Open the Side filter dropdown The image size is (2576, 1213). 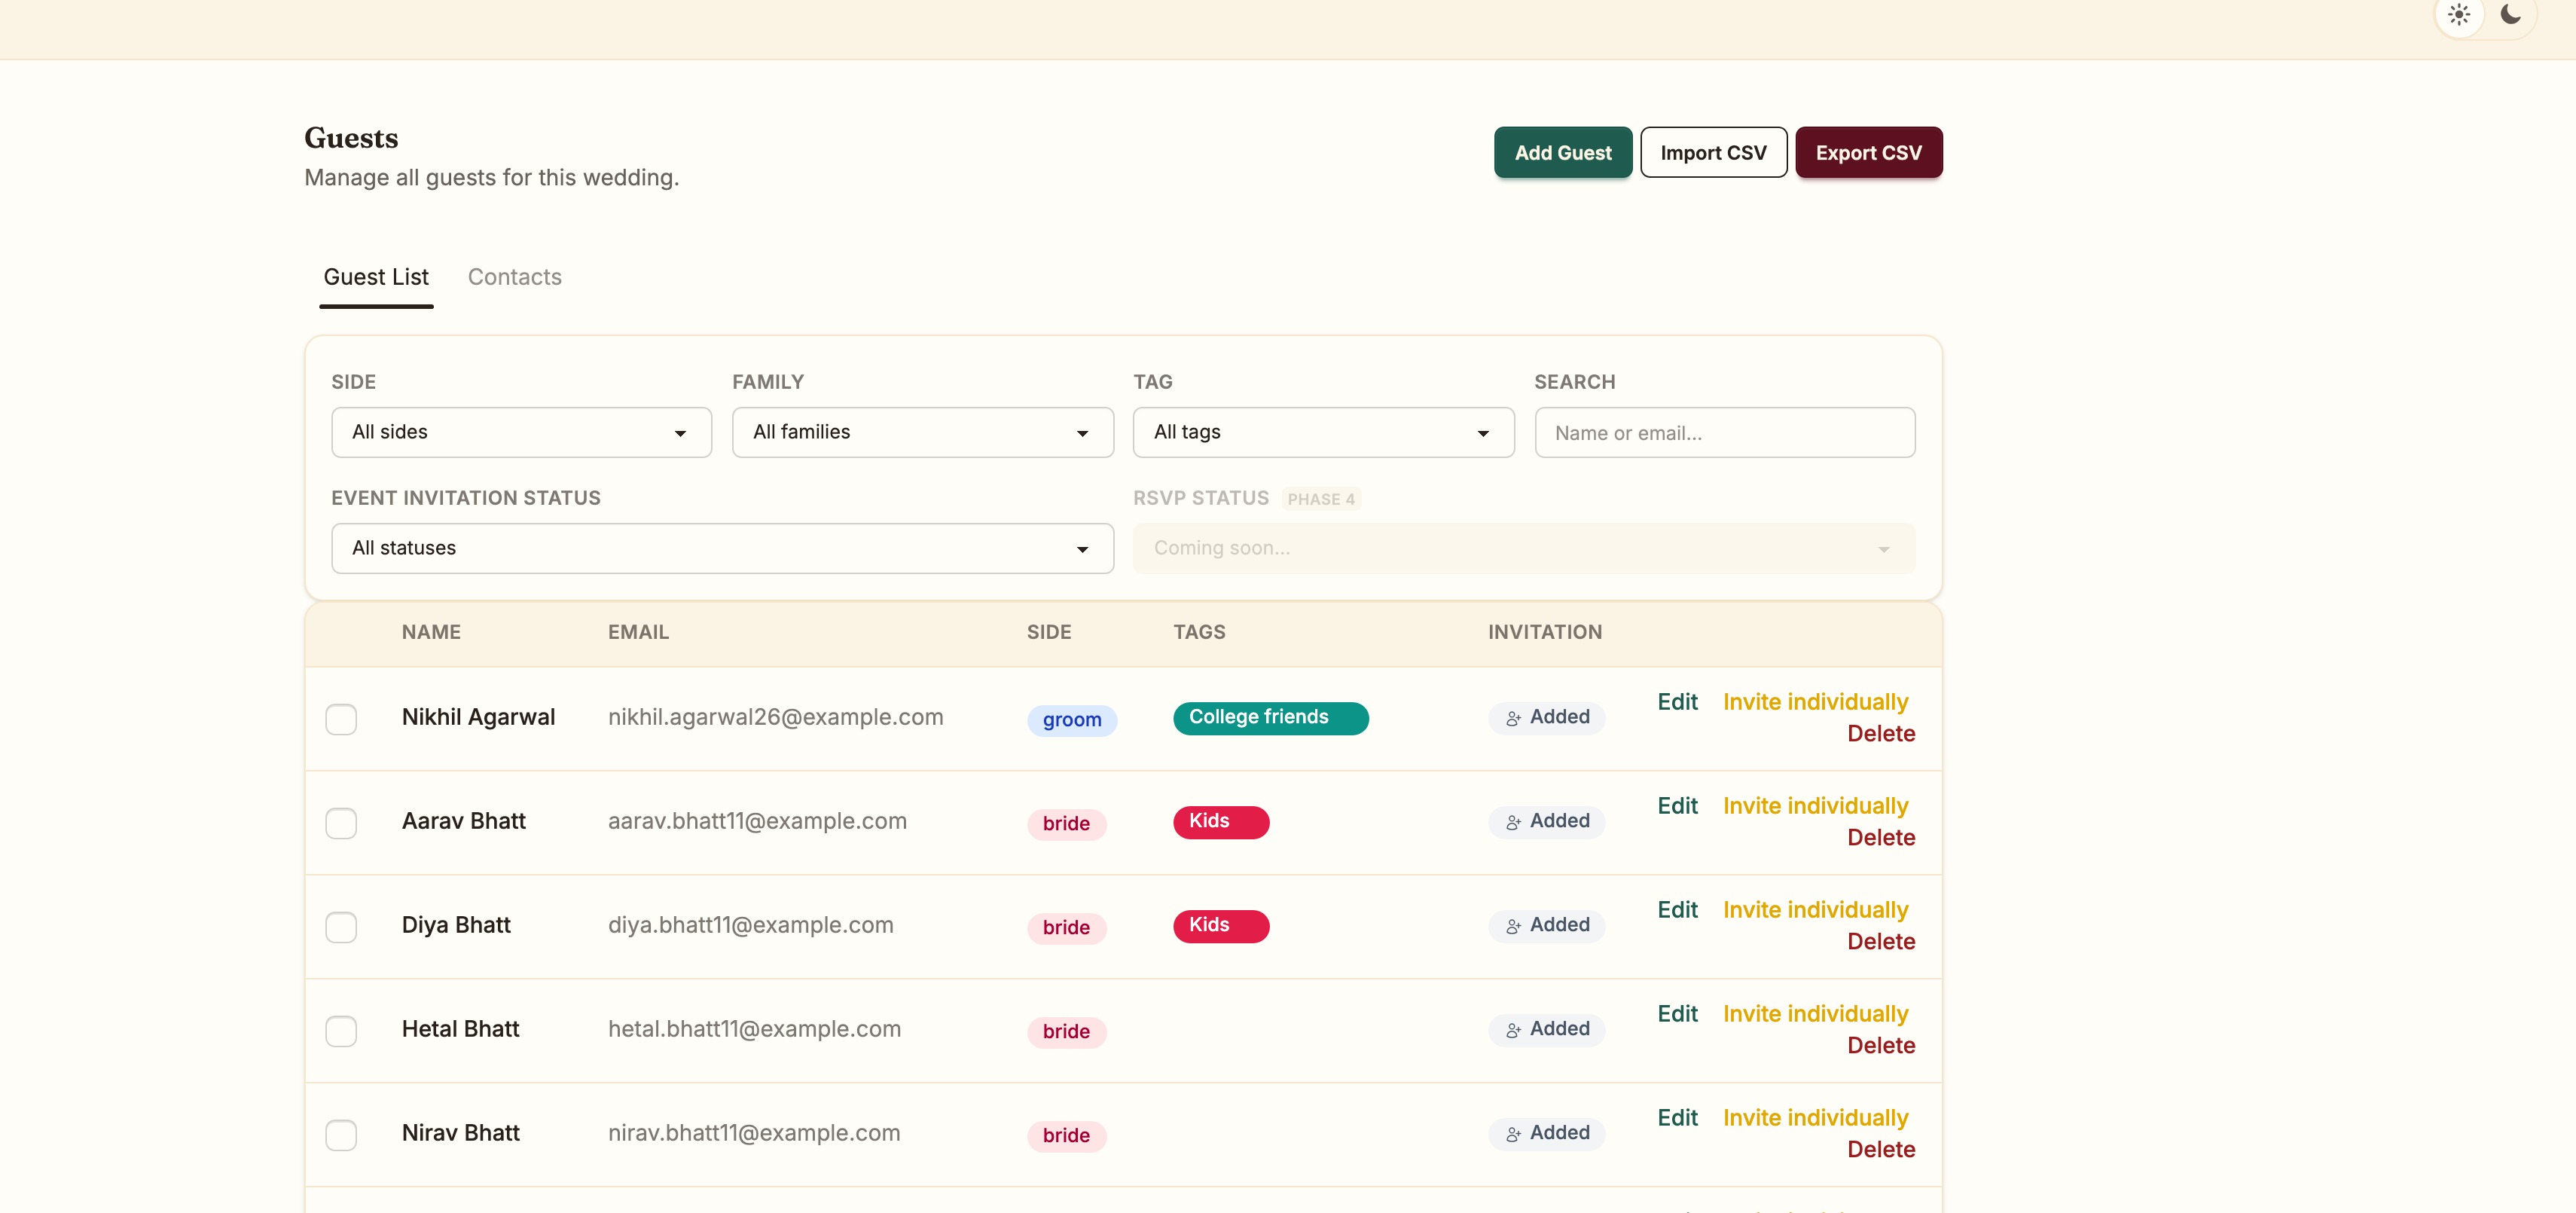coord(521,432)
